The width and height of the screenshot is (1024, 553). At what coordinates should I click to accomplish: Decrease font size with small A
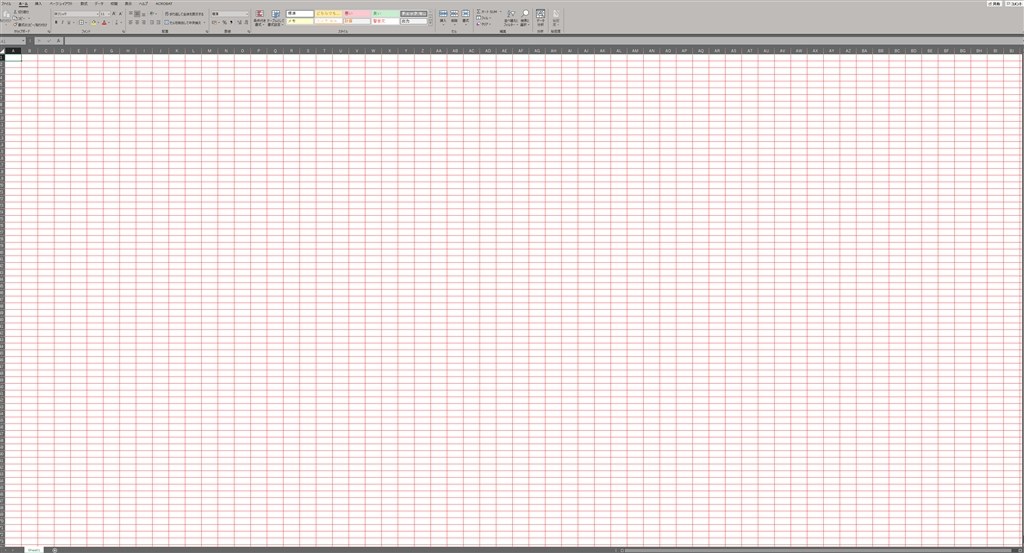click(120, 14)
